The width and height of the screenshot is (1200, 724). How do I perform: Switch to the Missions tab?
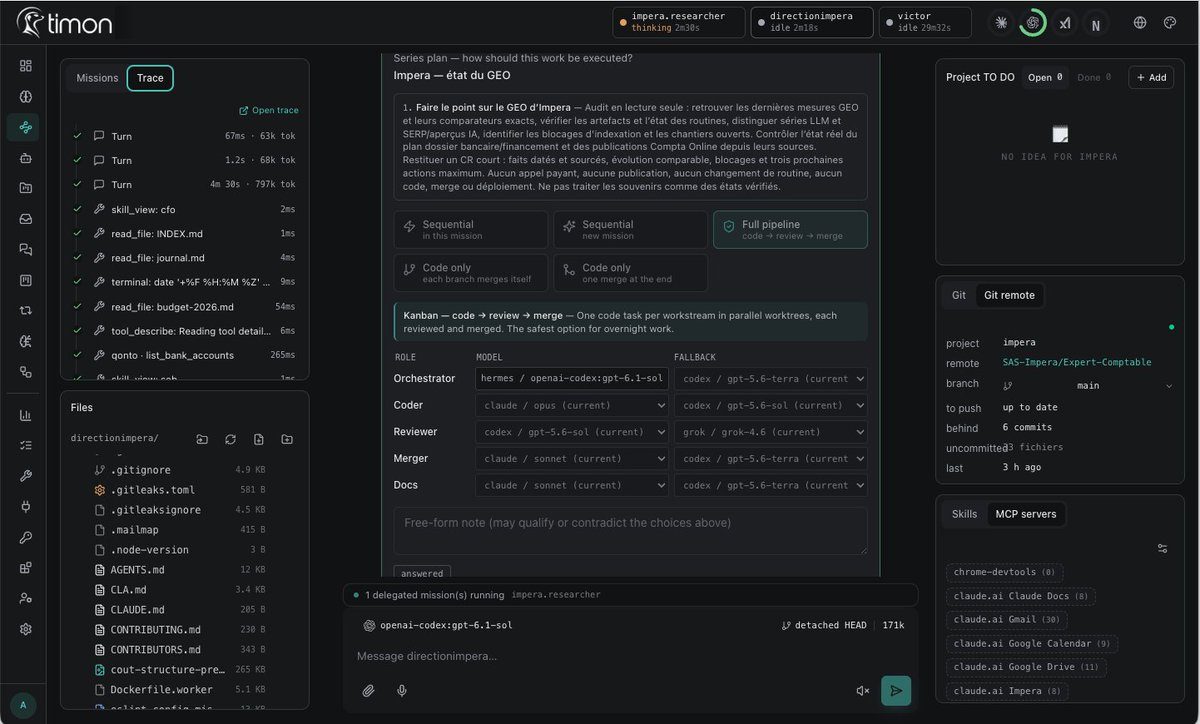coord(97,78)
